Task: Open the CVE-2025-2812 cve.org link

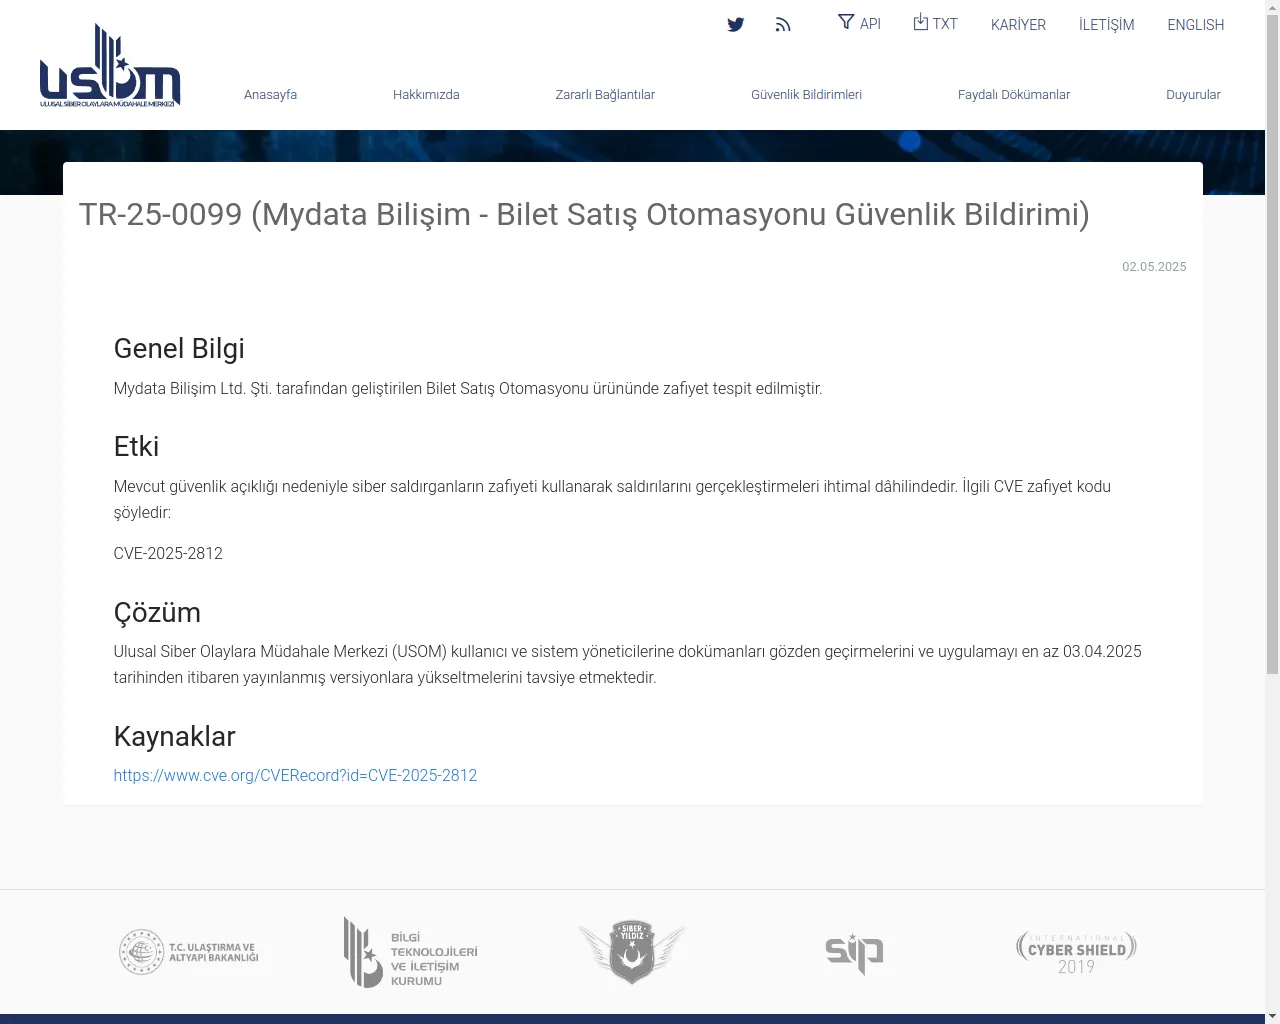Action: pyautogui.click(x=295, y=775)
